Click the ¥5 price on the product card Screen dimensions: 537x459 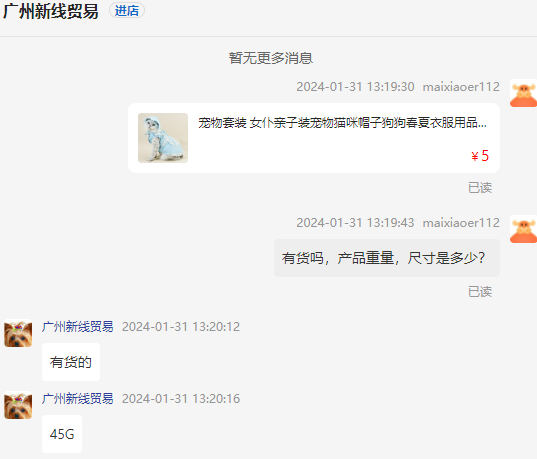(480, 156)
